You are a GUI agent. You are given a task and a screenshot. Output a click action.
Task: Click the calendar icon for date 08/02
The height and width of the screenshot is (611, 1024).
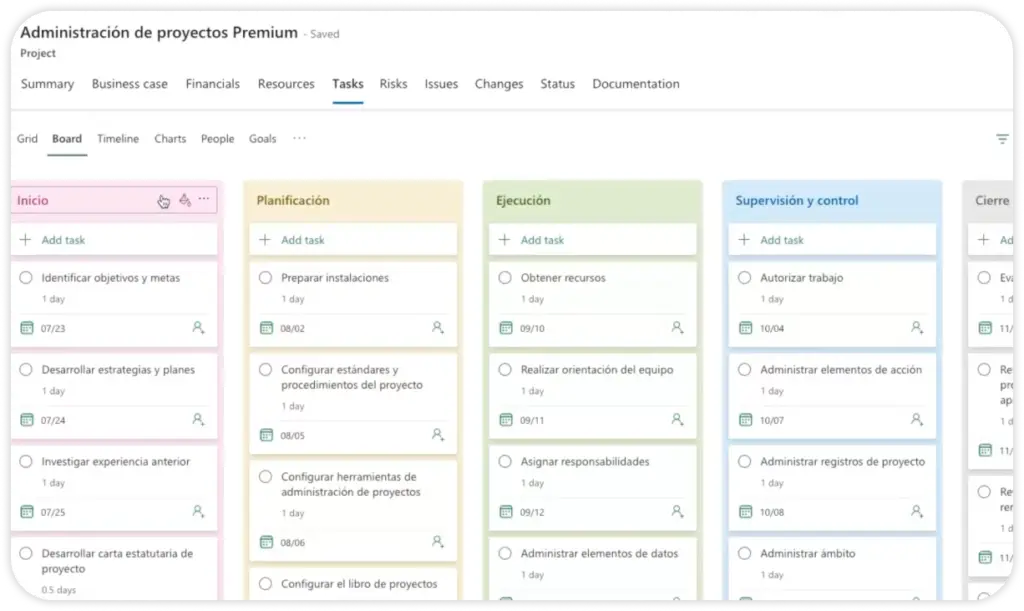coord(266,328)
